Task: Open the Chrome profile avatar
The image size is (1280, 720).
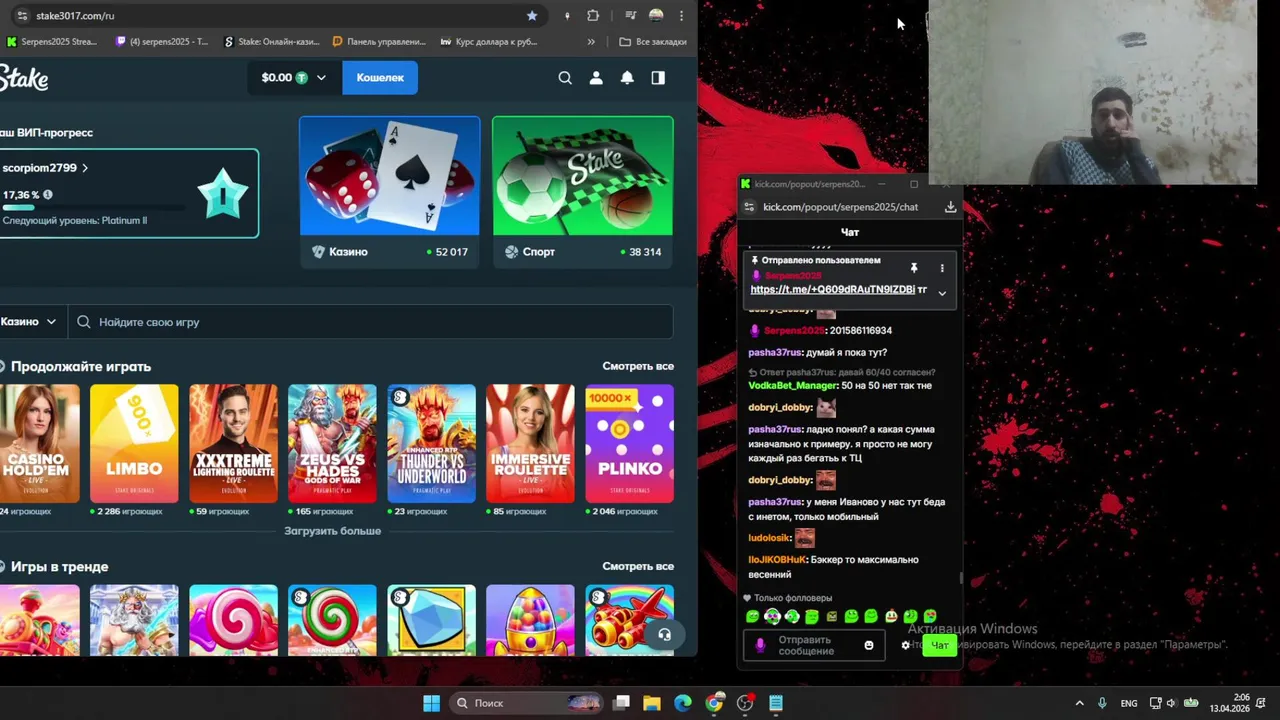Action: [x=656, y=16]
